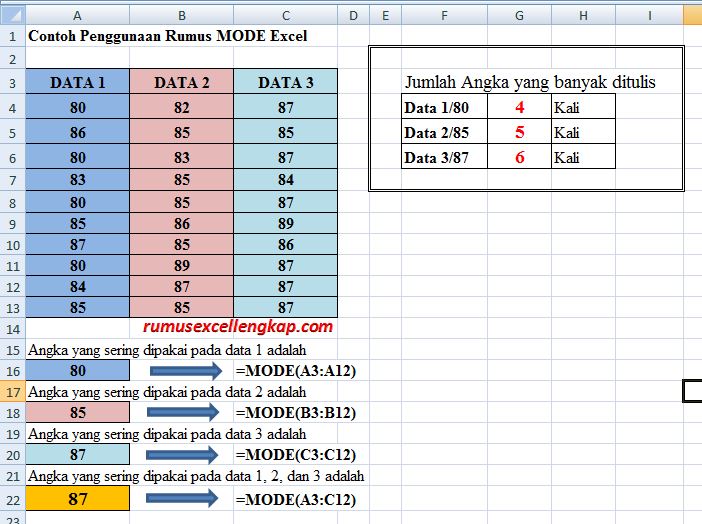Viewport: 702px width, 524px height.
Task: Select column C header
Action: 286,16
